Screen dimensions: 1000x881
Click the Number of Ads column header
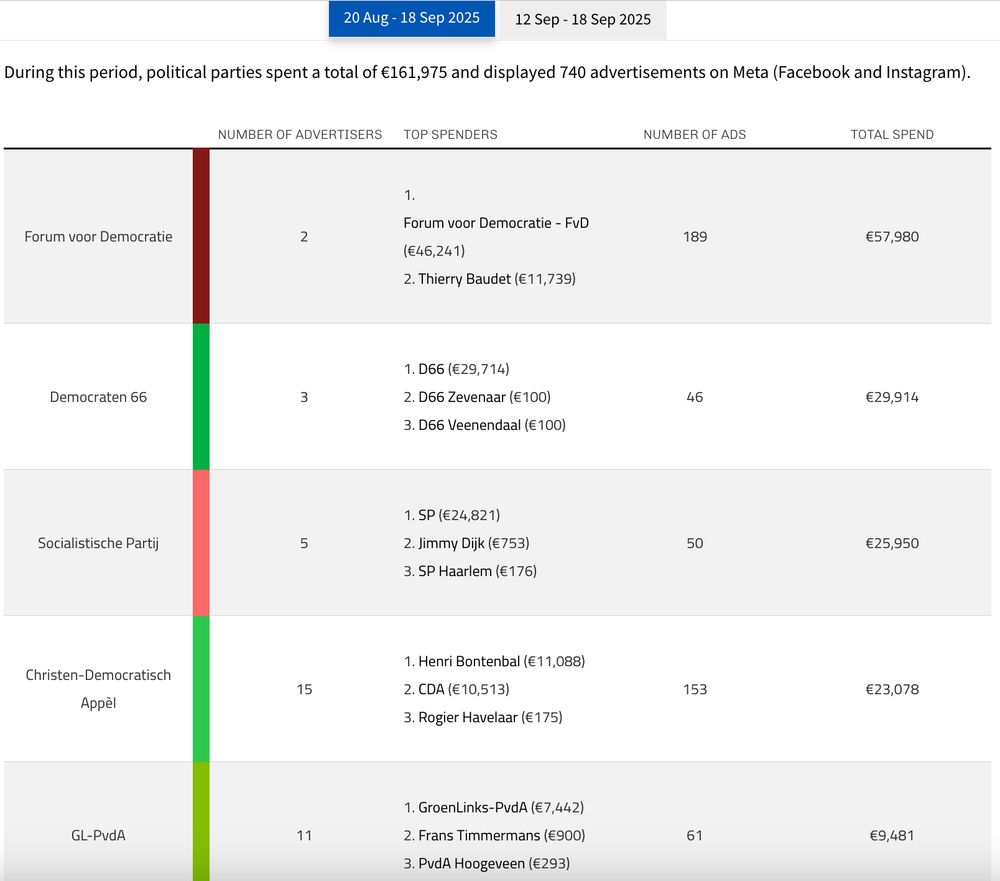[x=695, y=135]
